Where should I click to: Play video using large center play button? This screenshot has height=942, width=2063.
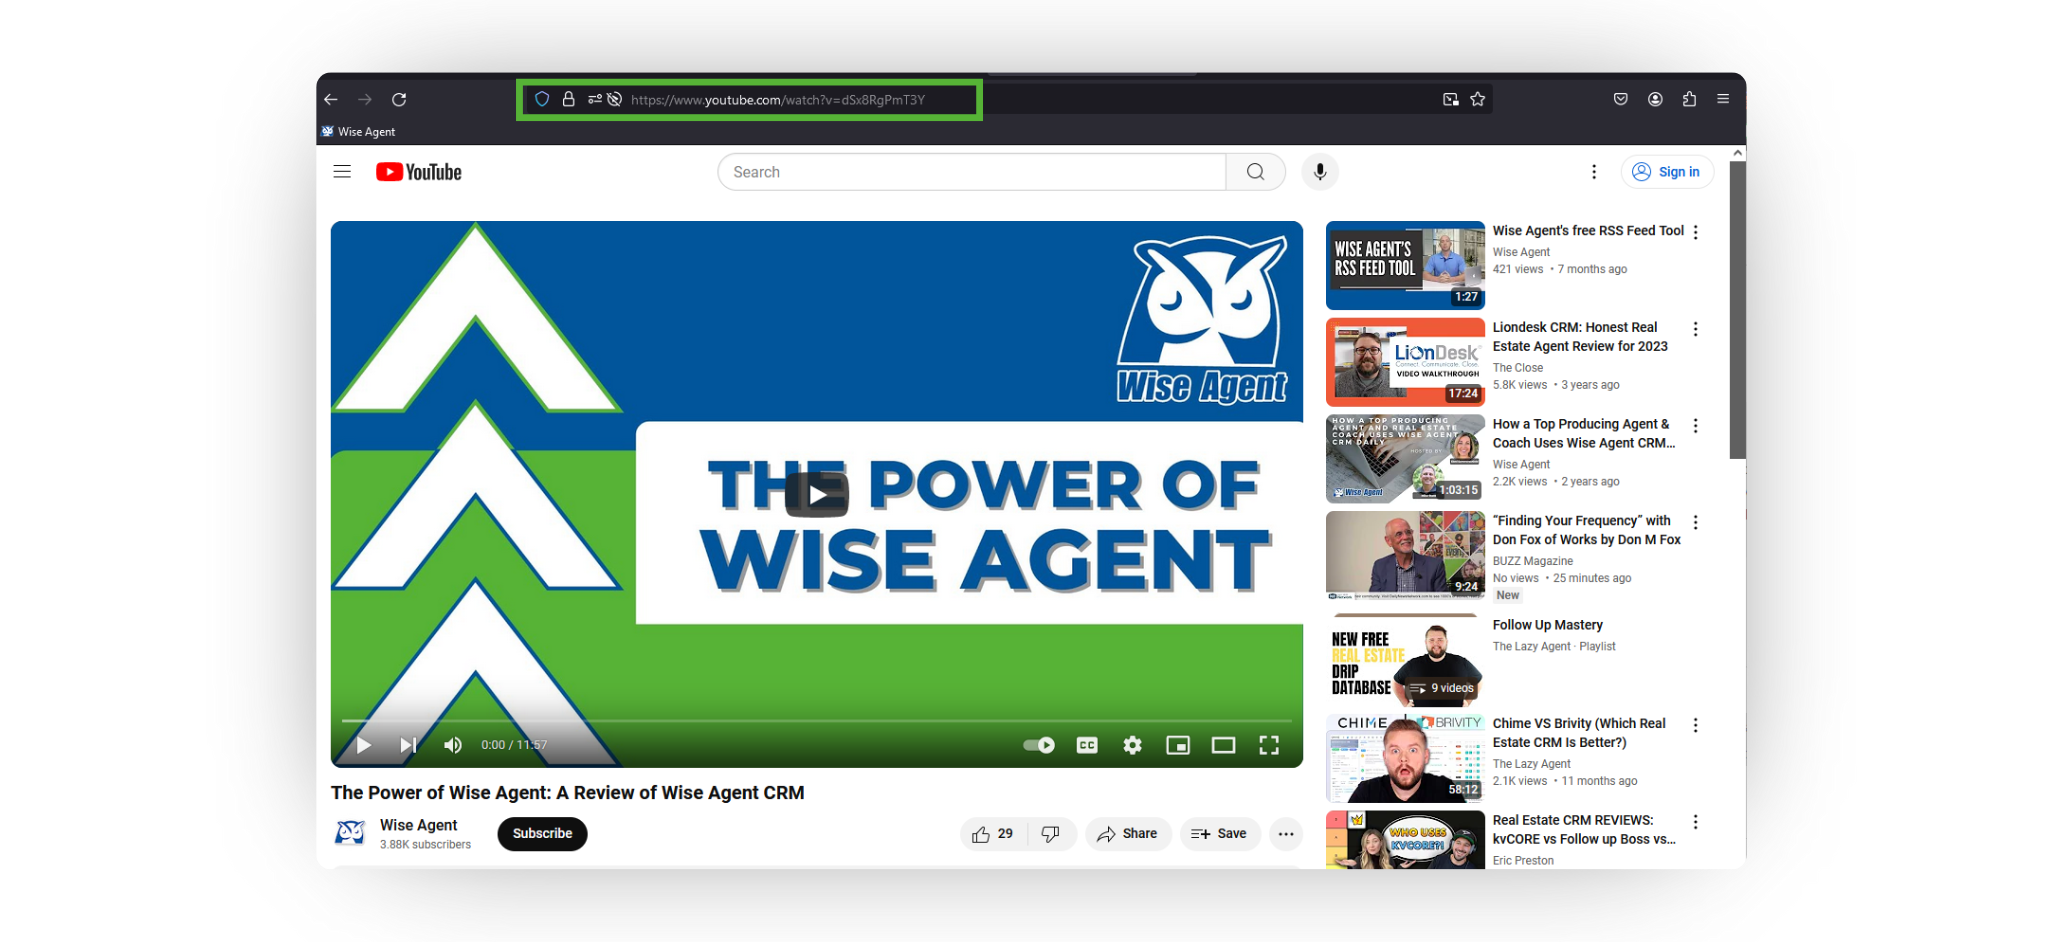pos(817,494)
